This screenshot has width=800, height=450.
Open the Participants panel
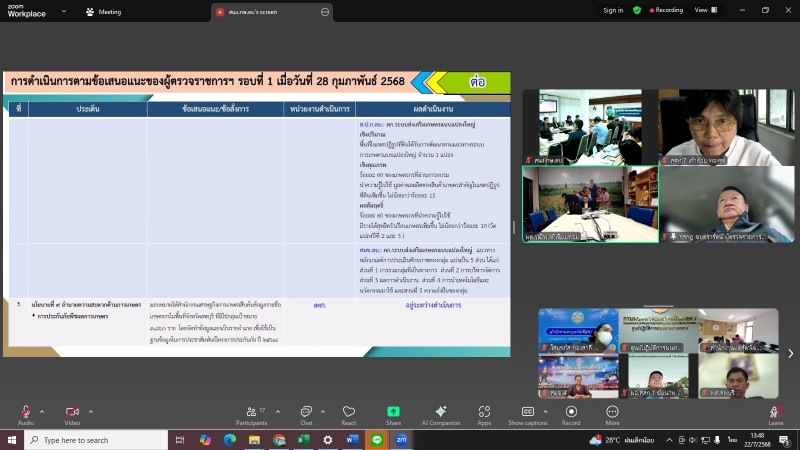(x=251, y=413)
